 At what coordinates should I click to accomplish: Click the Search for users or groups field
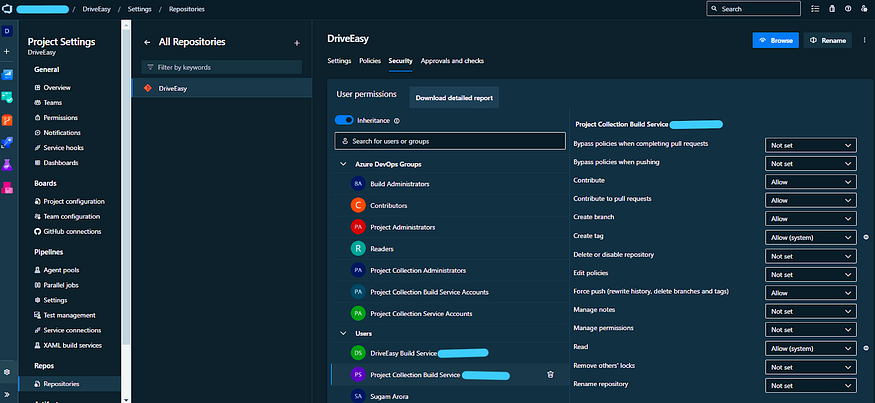tap(450, 141)
